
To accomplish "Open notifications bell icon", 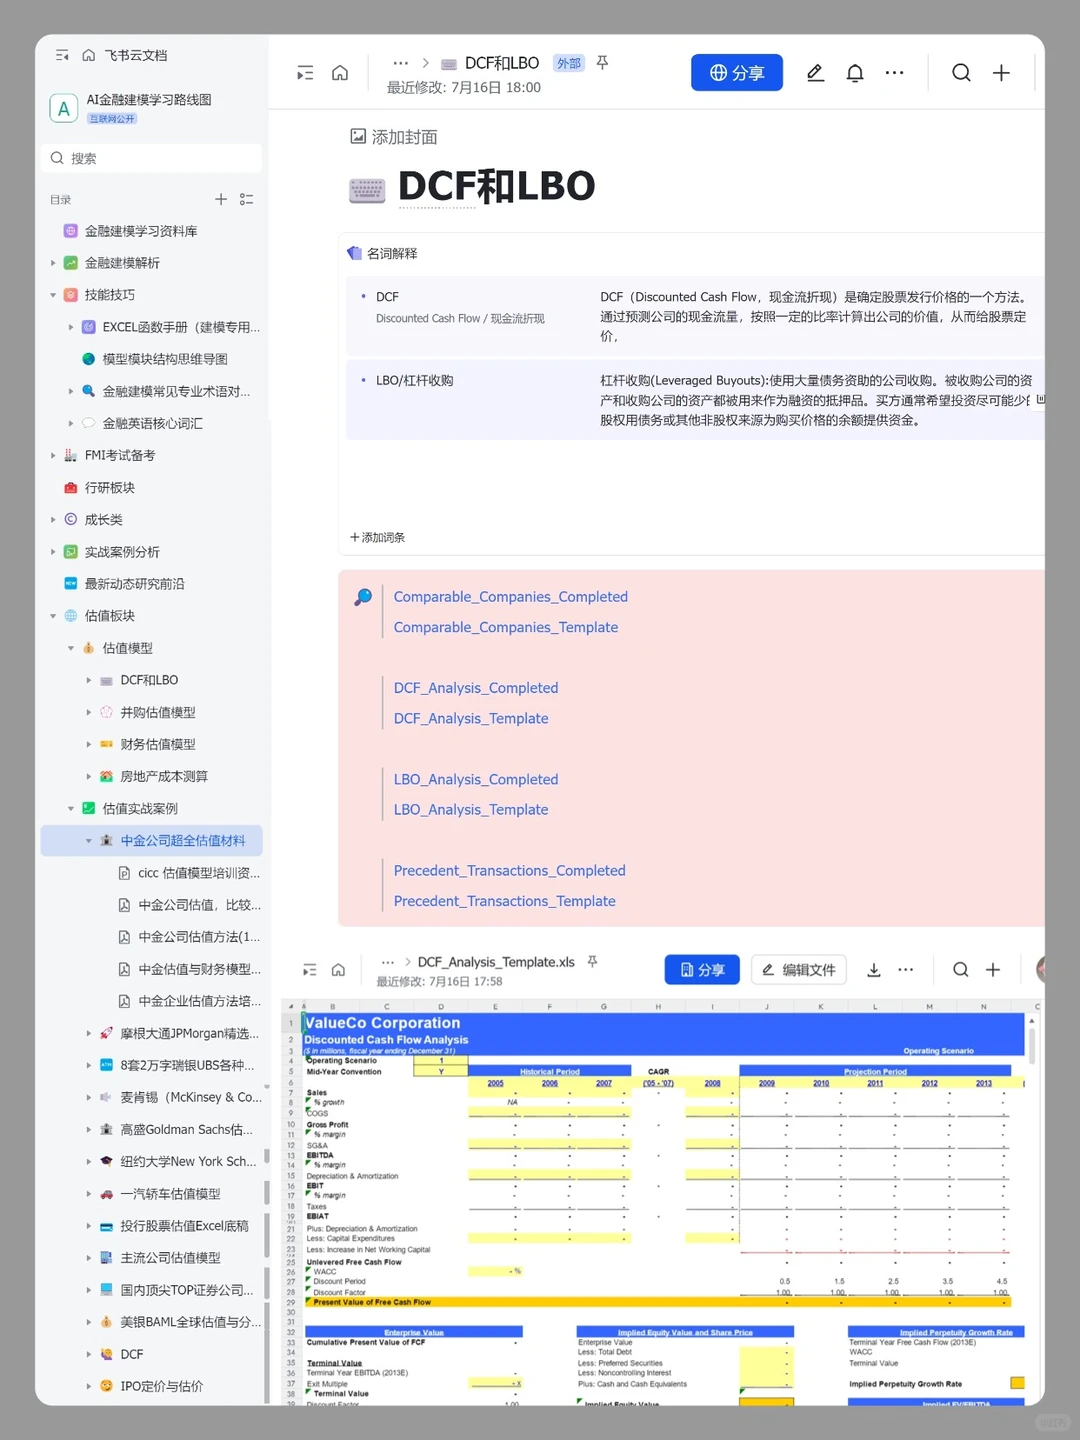I will pyautogui.click(x=855, y=73).
